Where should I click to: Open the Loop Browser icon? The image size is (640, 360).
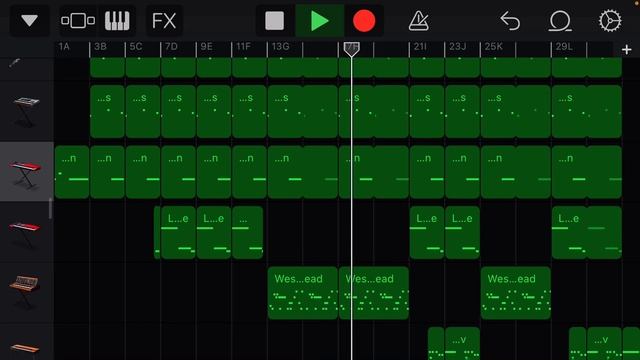pyautogui.click(x=560, y=20)
